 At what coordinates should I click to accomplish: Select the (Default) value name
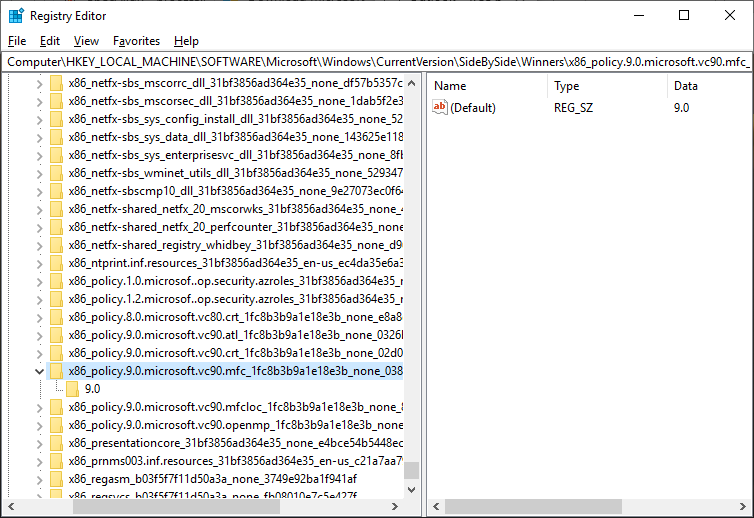[x=473, y=107]
